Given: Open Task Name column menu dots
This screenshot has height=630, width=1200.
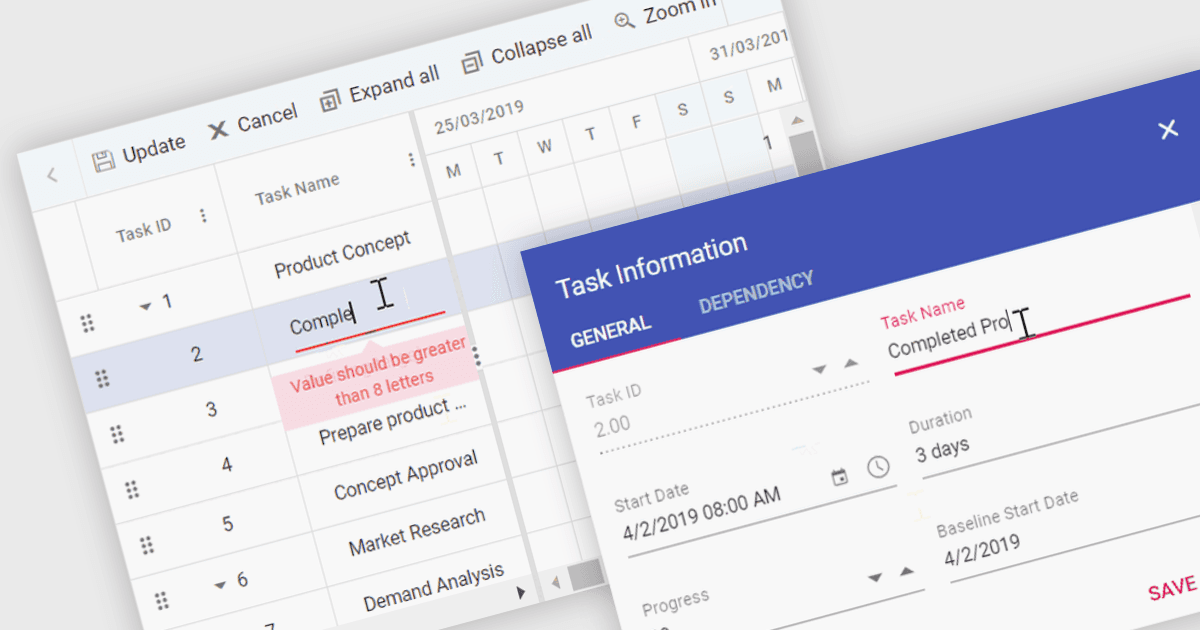Looking at the screenshot, I should (411, 160).
